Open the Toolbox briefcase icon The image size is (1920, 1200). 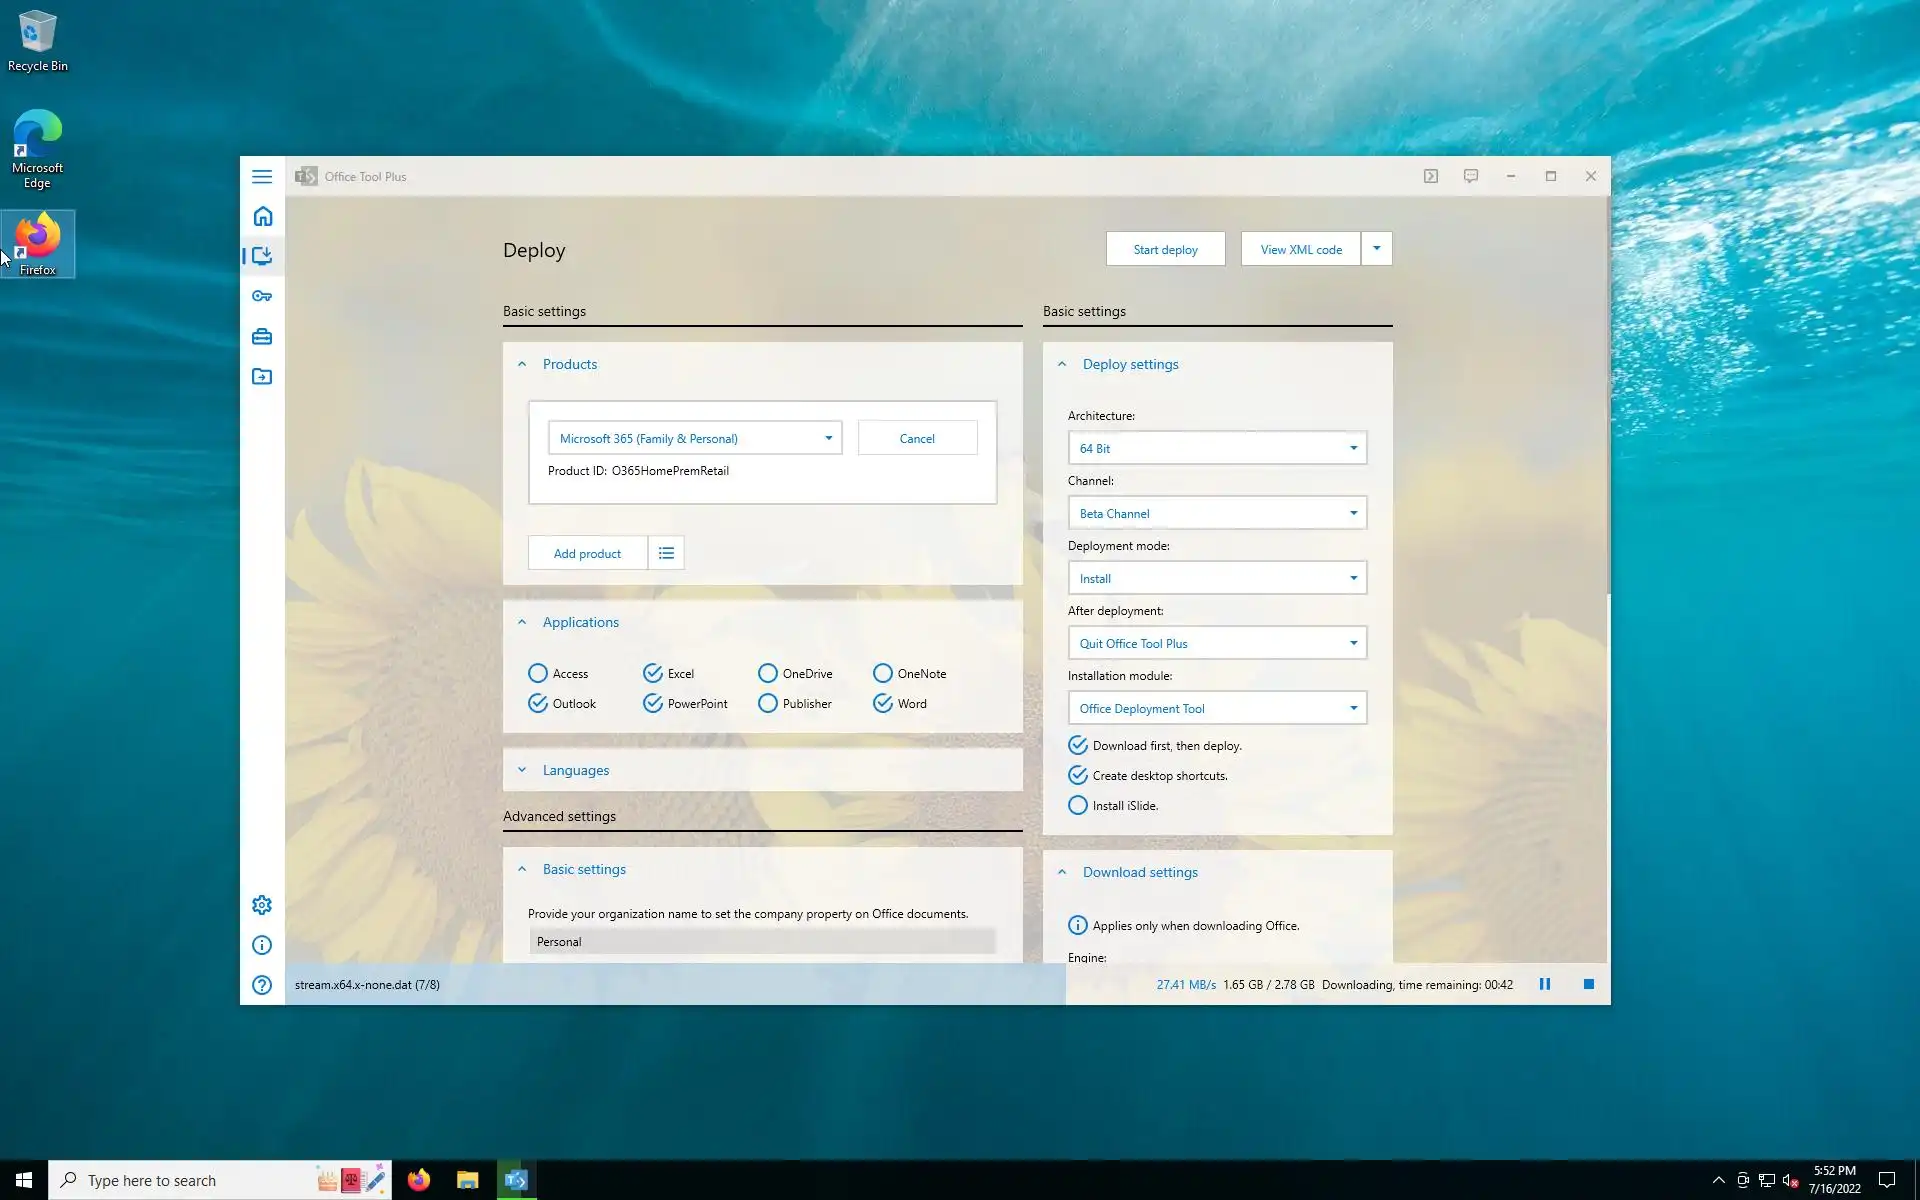(x=262, y=337)
